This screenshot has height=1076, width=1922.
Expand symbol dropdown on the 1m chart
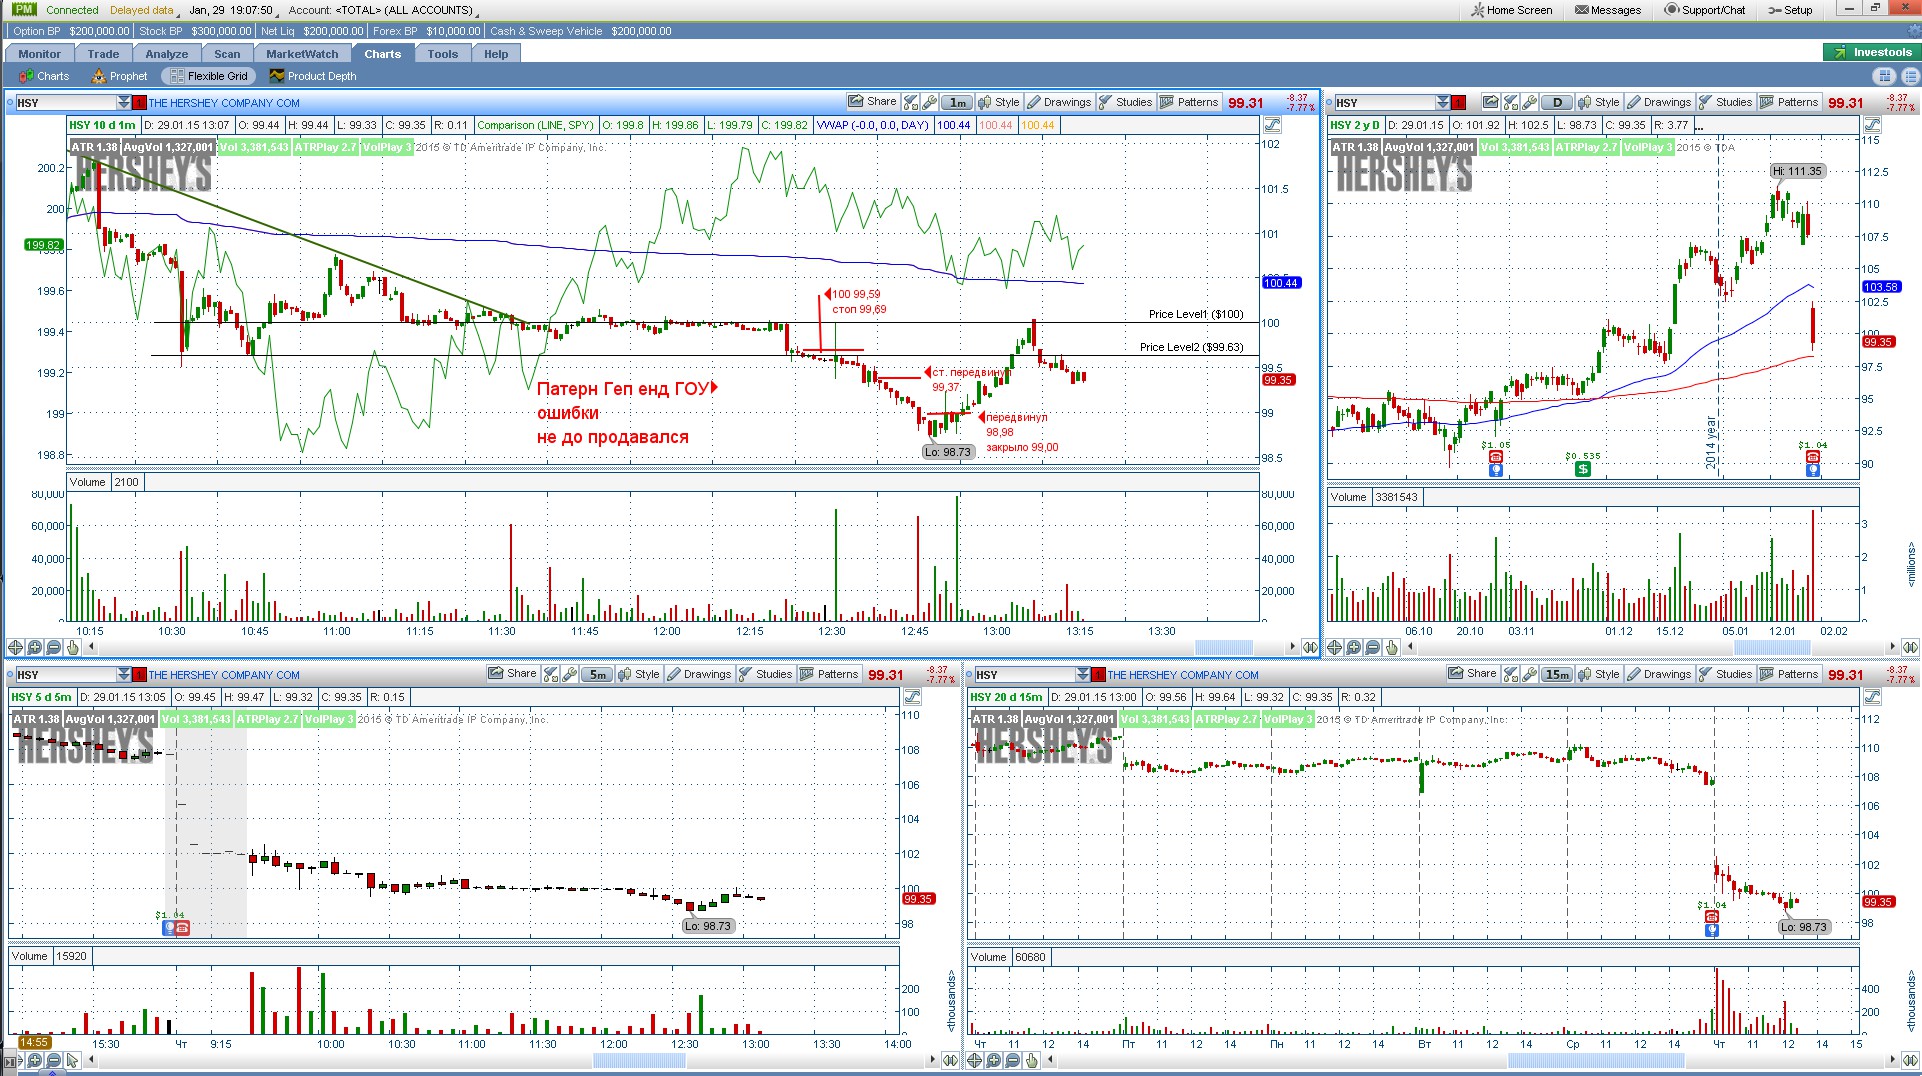tap(124, 102)
